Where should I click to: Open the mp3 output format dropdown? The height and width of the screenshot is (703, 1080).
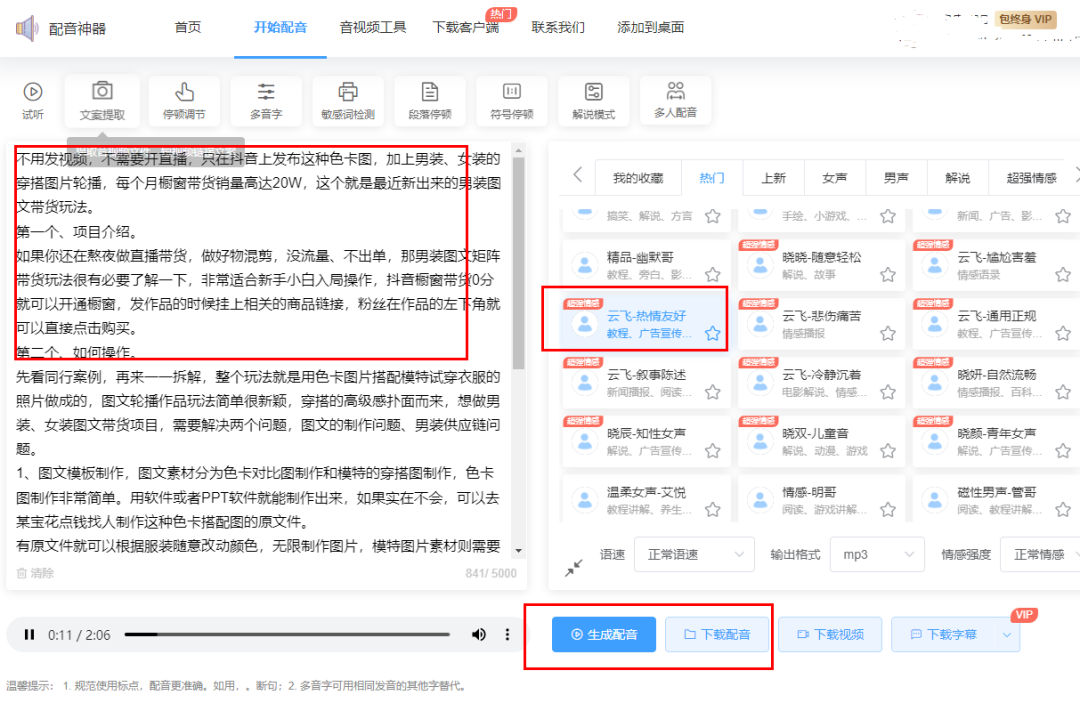click(877, 554)
